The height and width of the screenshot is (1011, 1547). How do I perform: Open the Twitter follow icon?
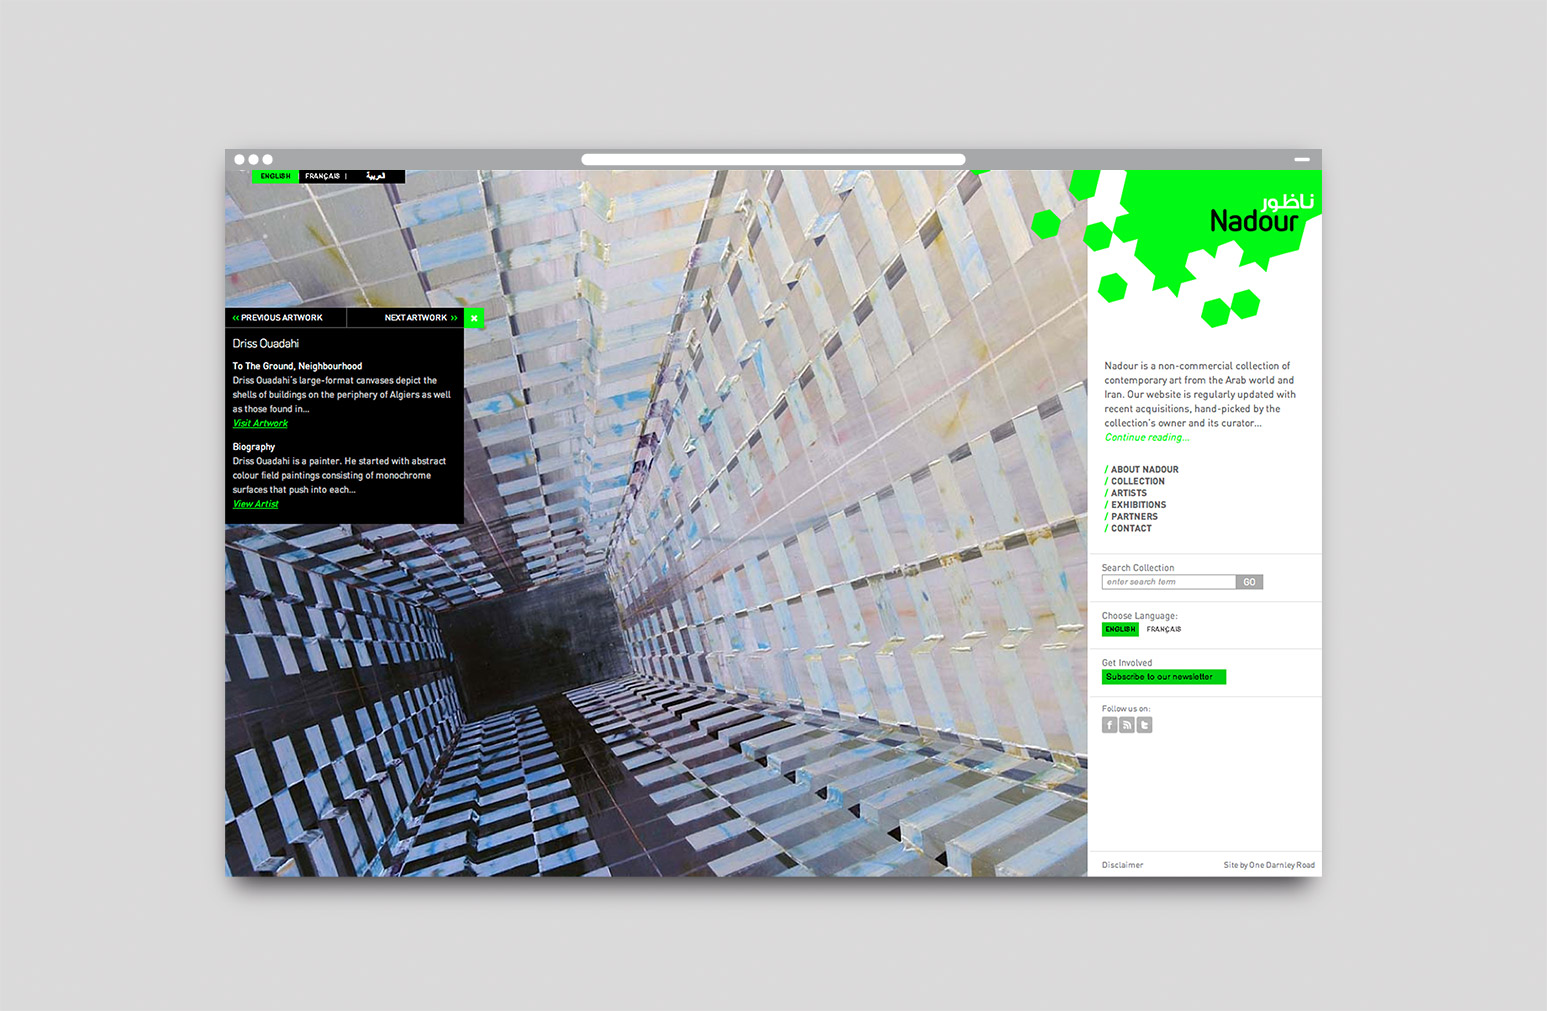1144,725
